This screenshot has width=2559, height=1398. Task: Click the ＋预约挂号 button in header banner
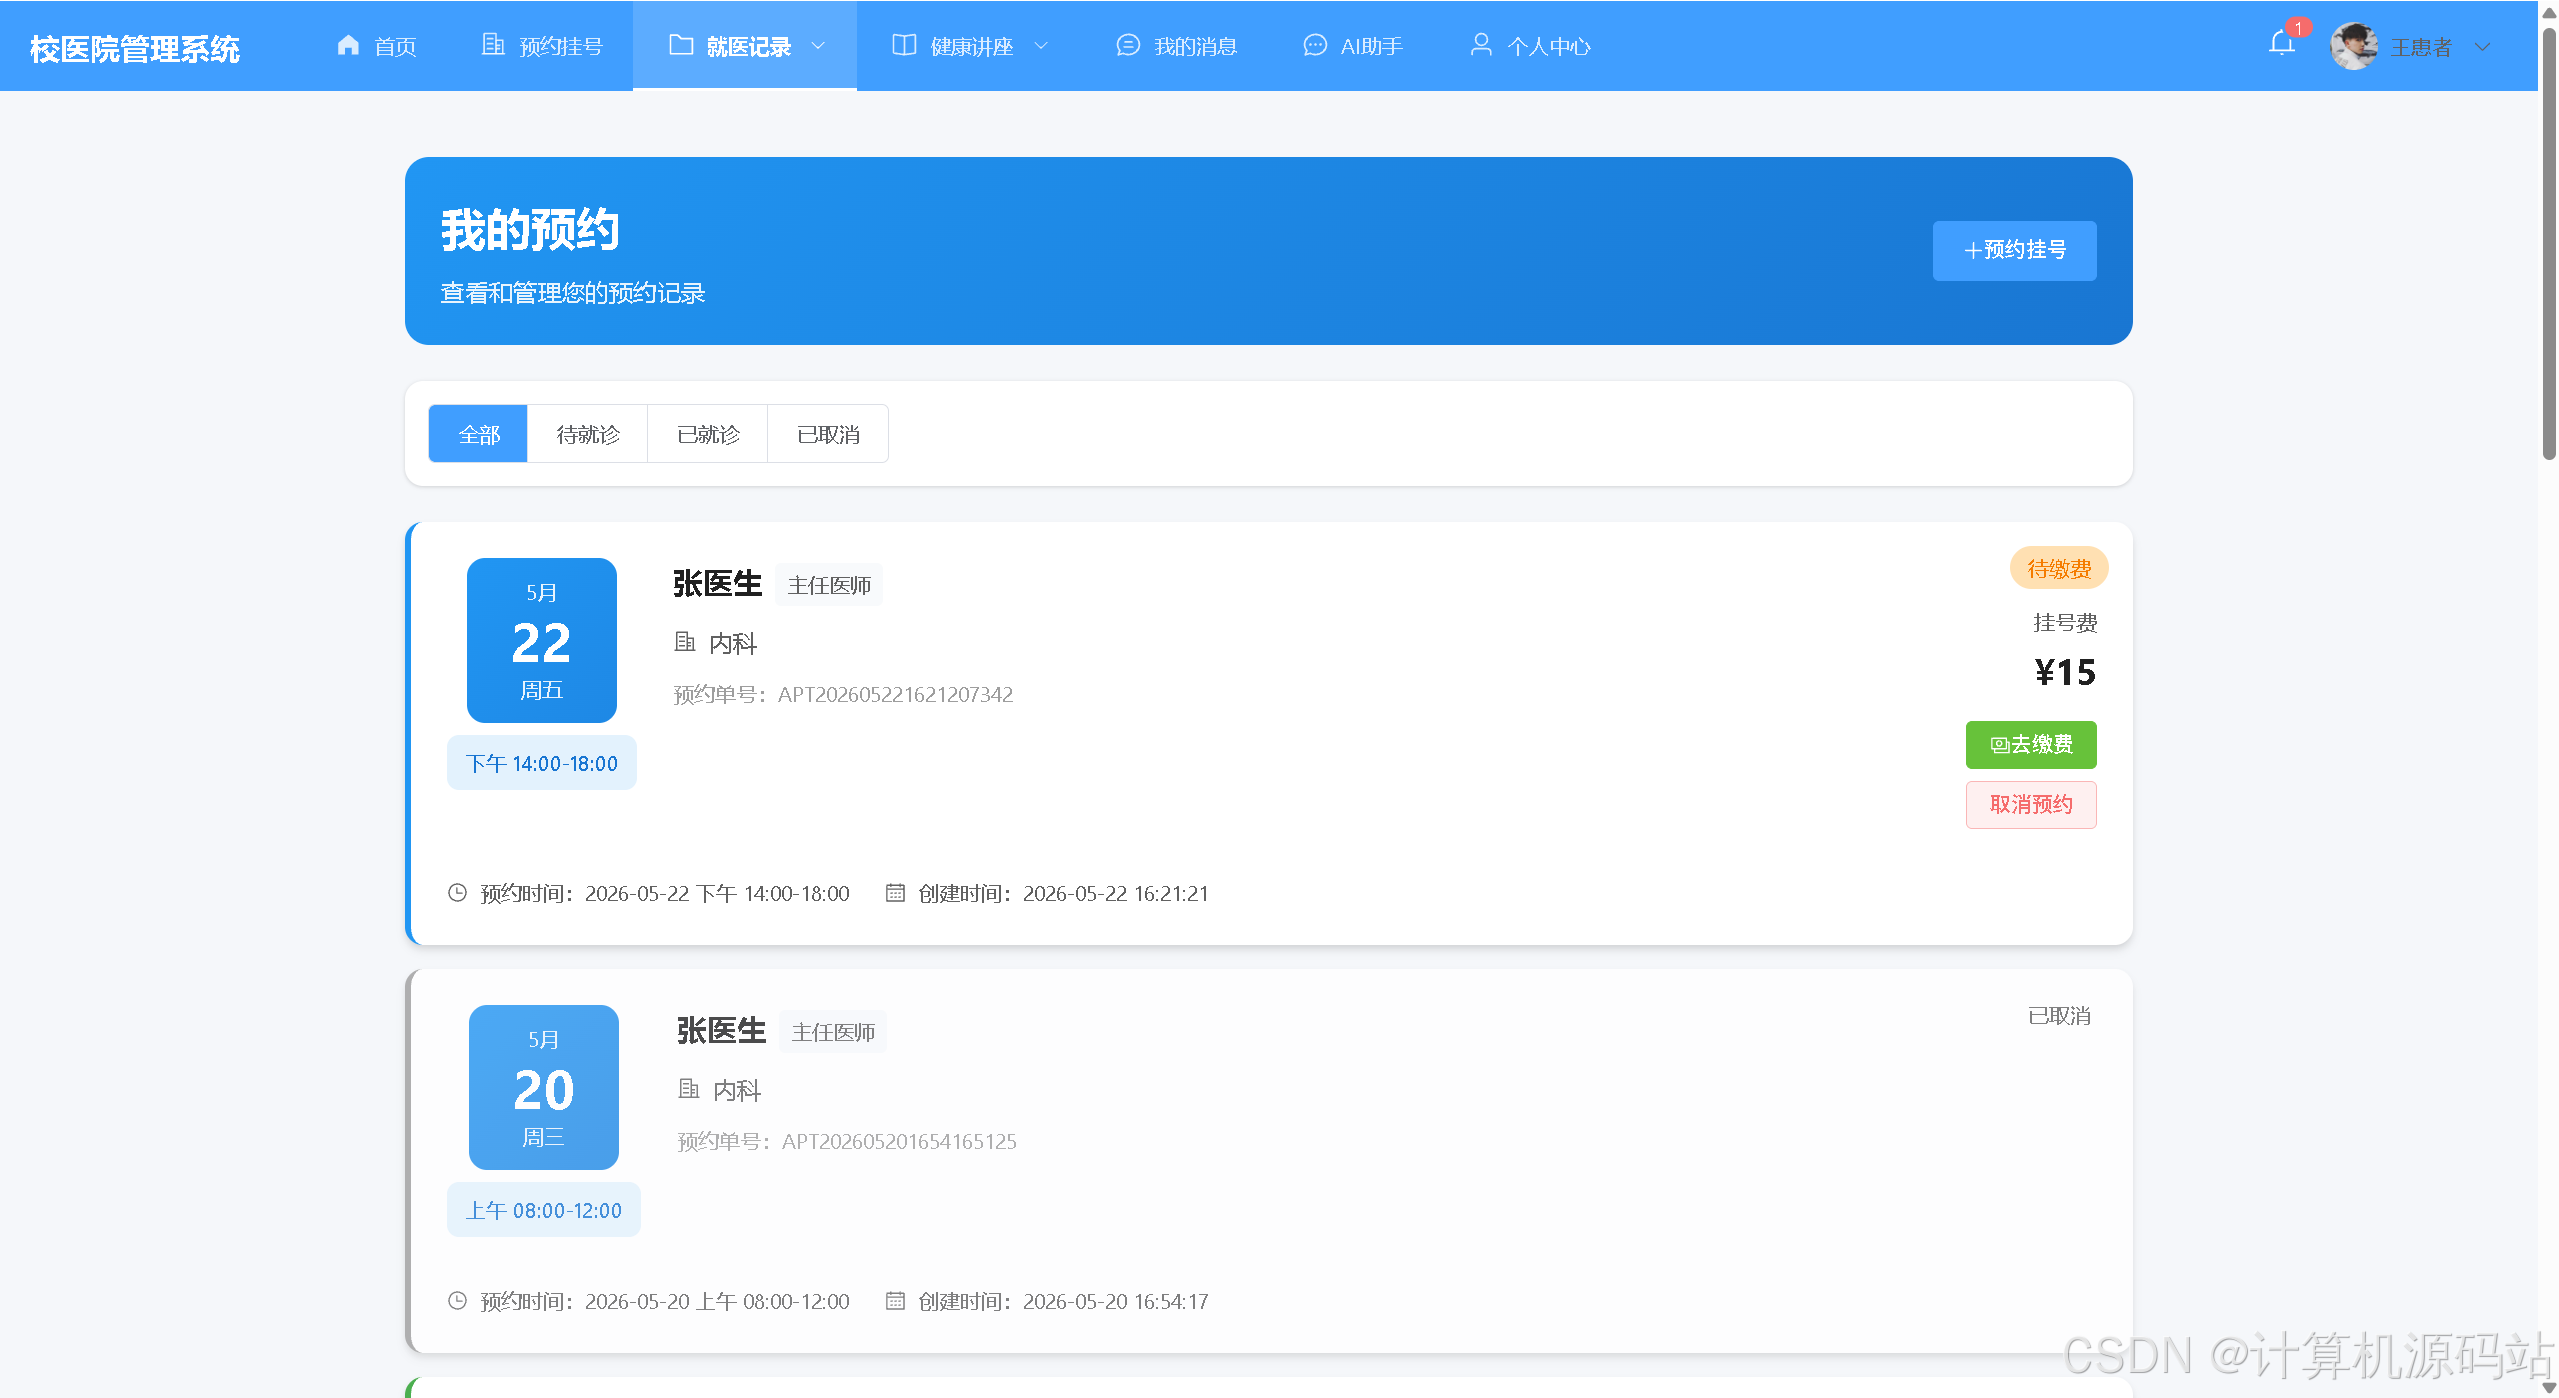point(2014,250)
